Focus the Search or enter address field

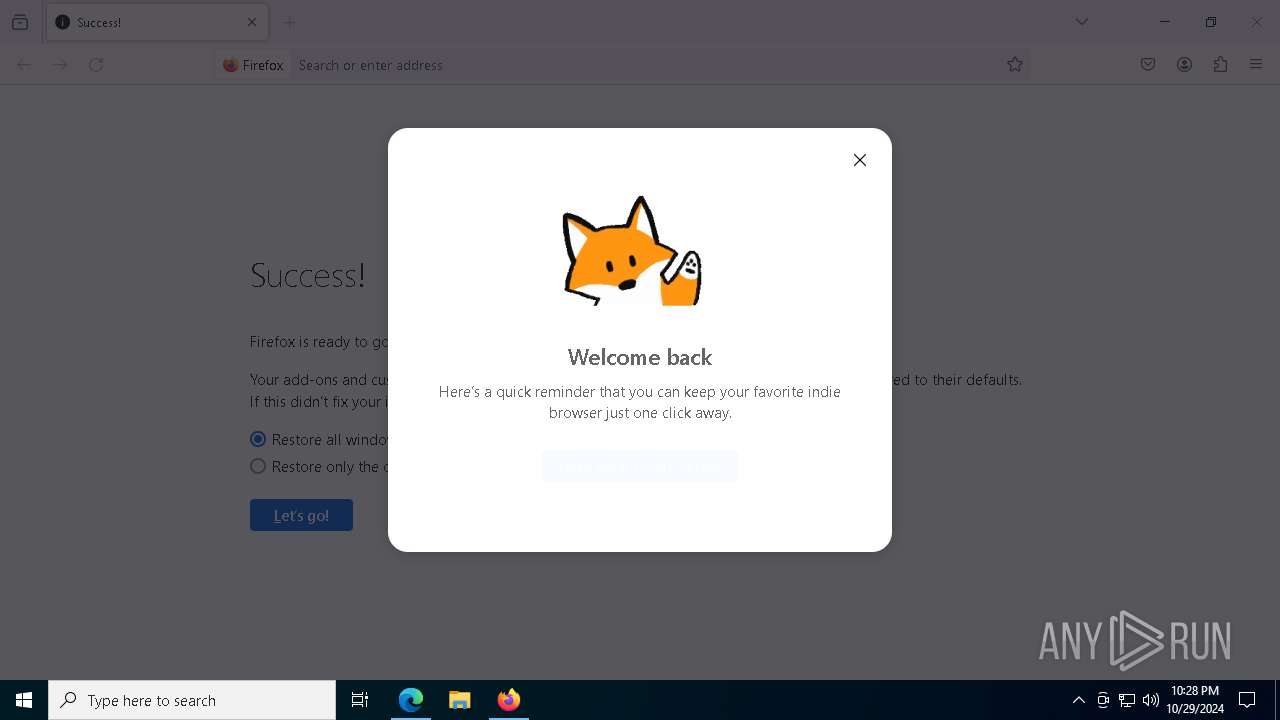[645, 65]
